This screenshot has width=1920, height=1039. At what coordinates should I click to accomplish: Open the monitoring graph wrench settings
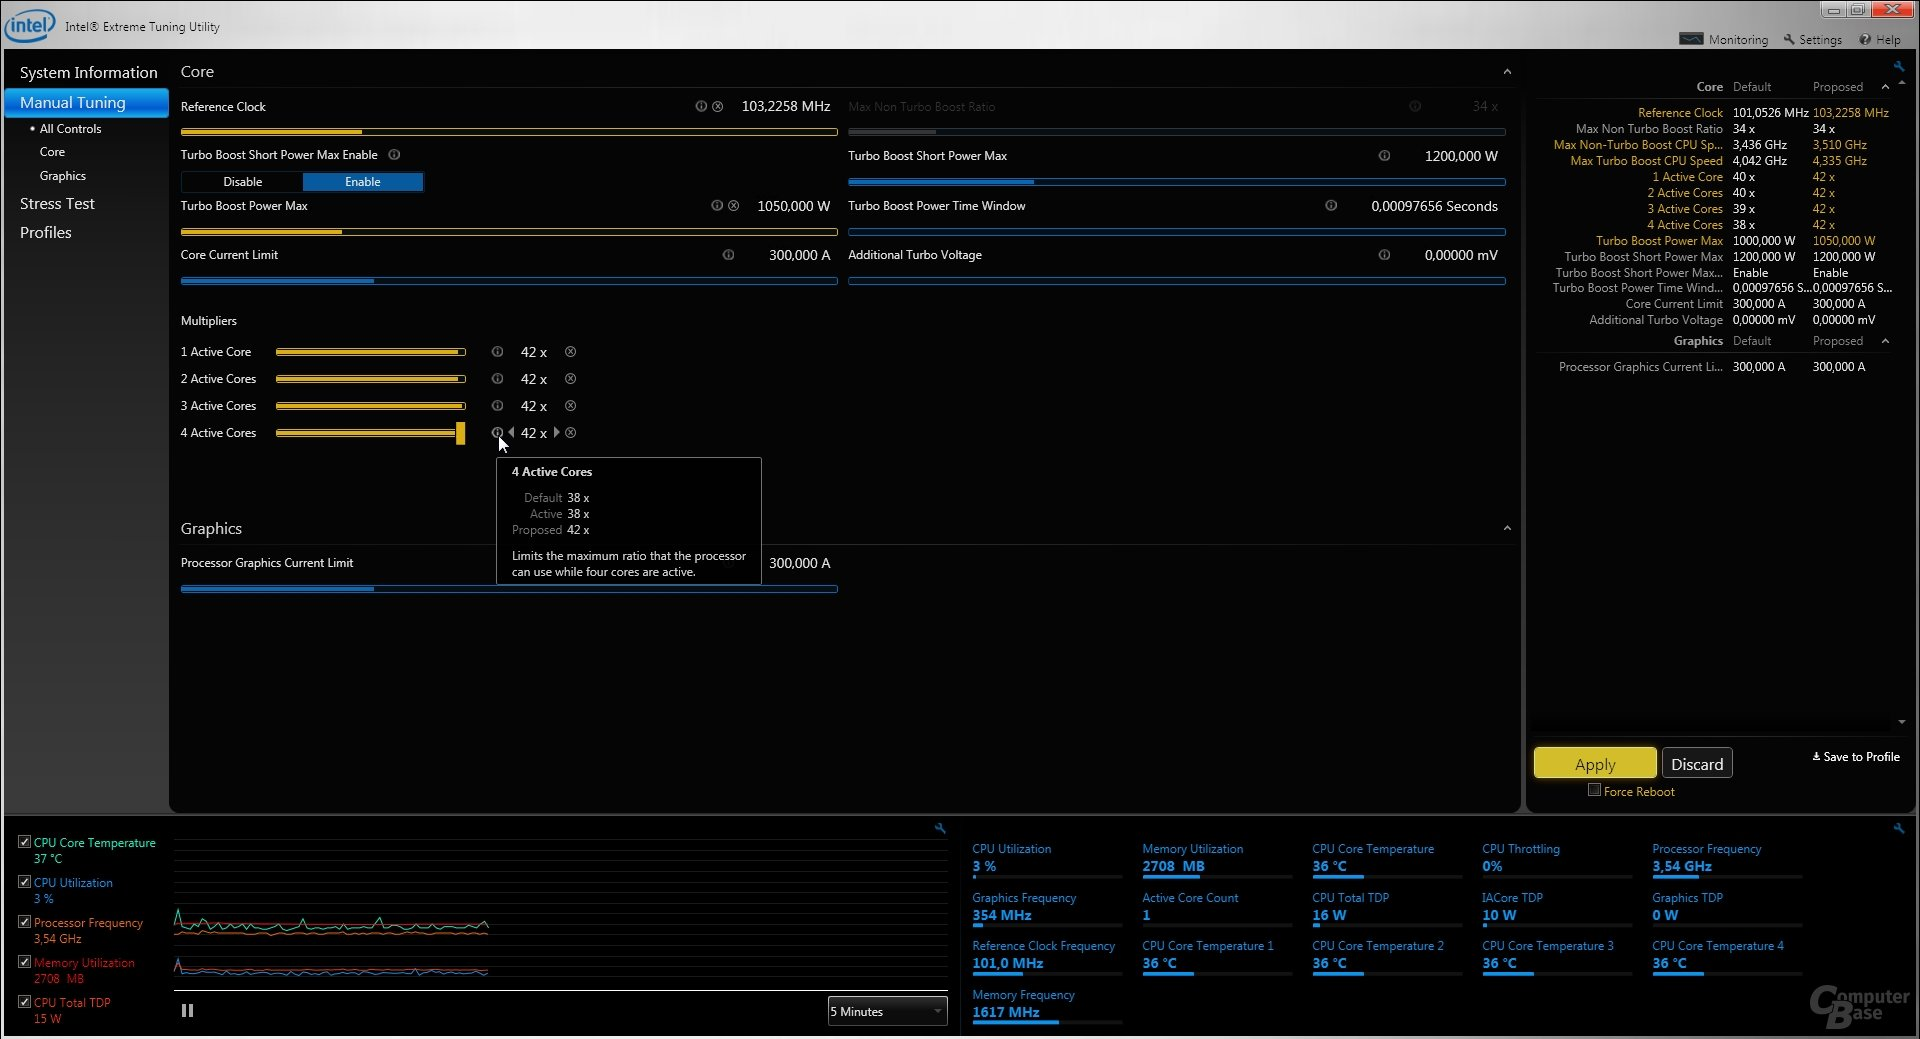(940, 828)
